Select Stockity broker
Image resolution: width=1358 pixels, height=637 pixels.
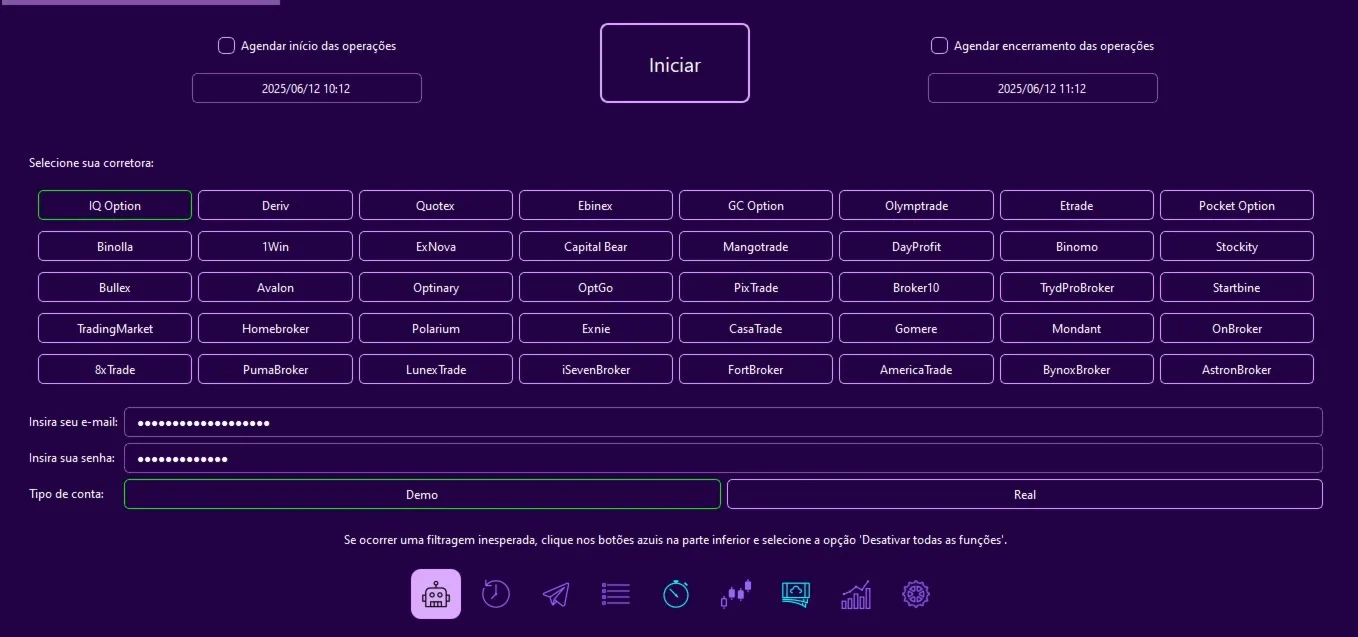point(1237,246)
